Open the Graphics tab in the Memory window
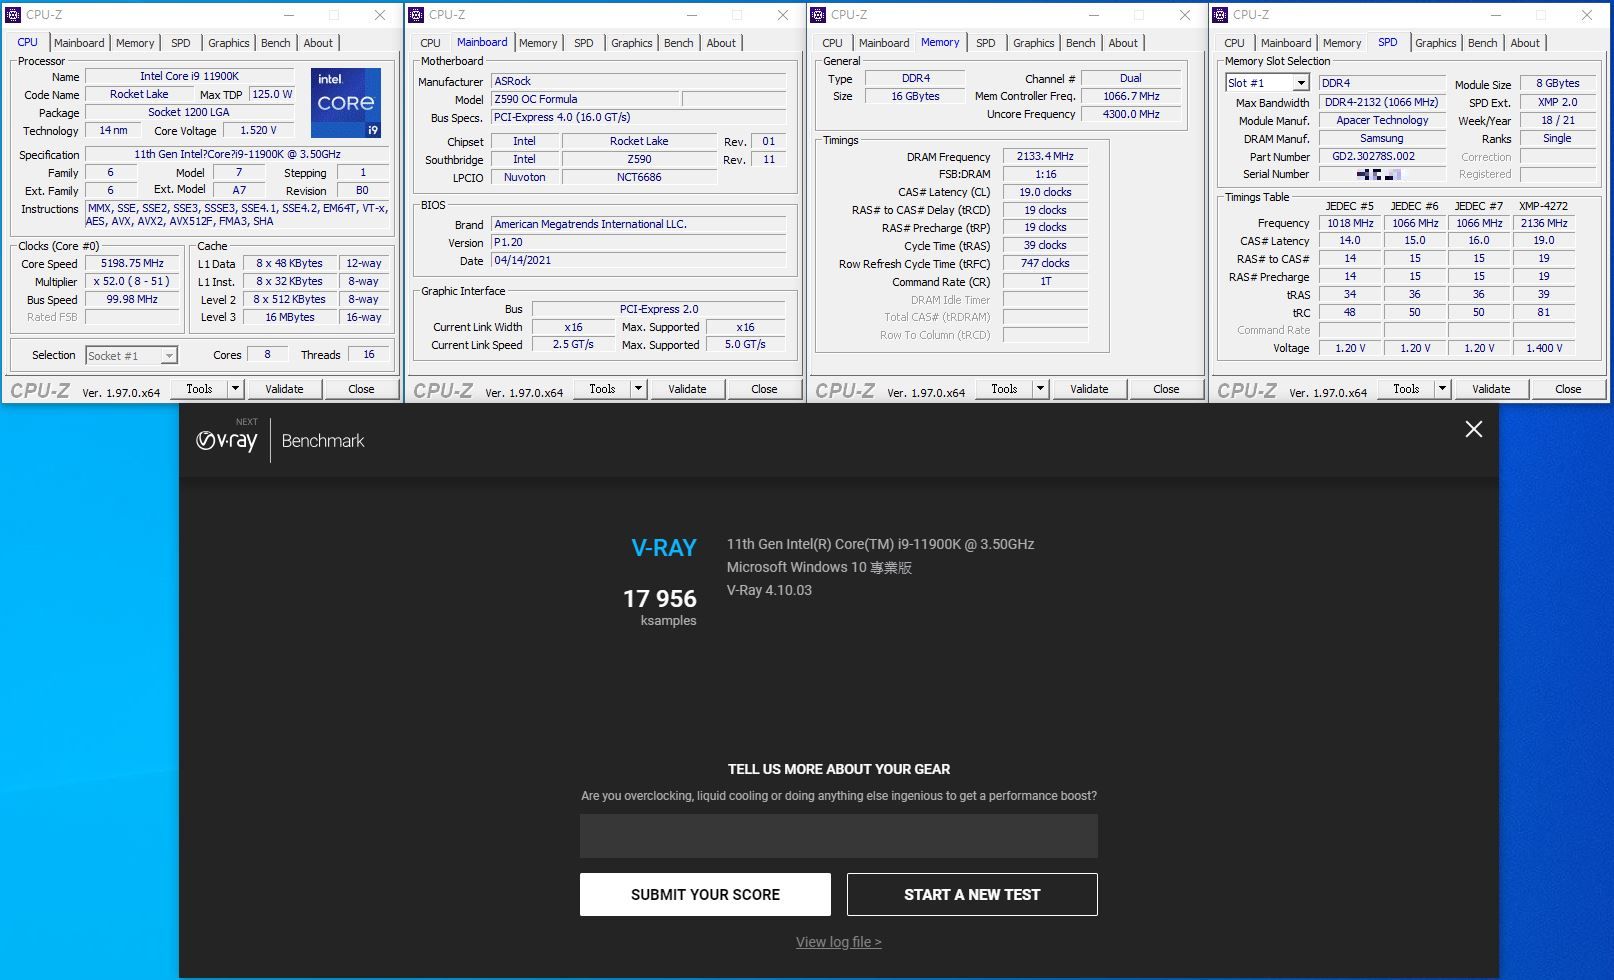This screenshot has width=1614, height=980. tap(1034, 43)
